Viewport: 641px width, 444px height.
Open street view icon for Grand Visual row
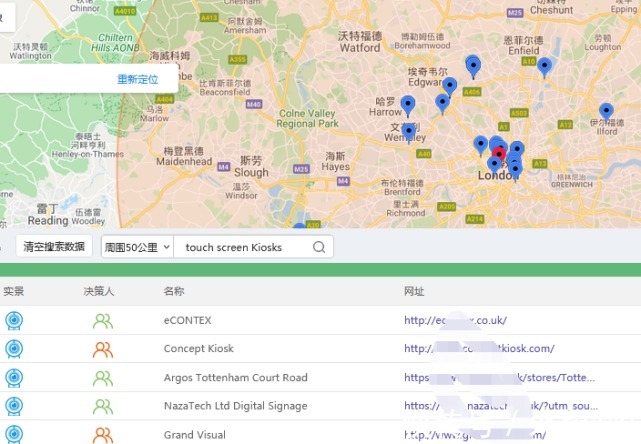tap(14, 435)
